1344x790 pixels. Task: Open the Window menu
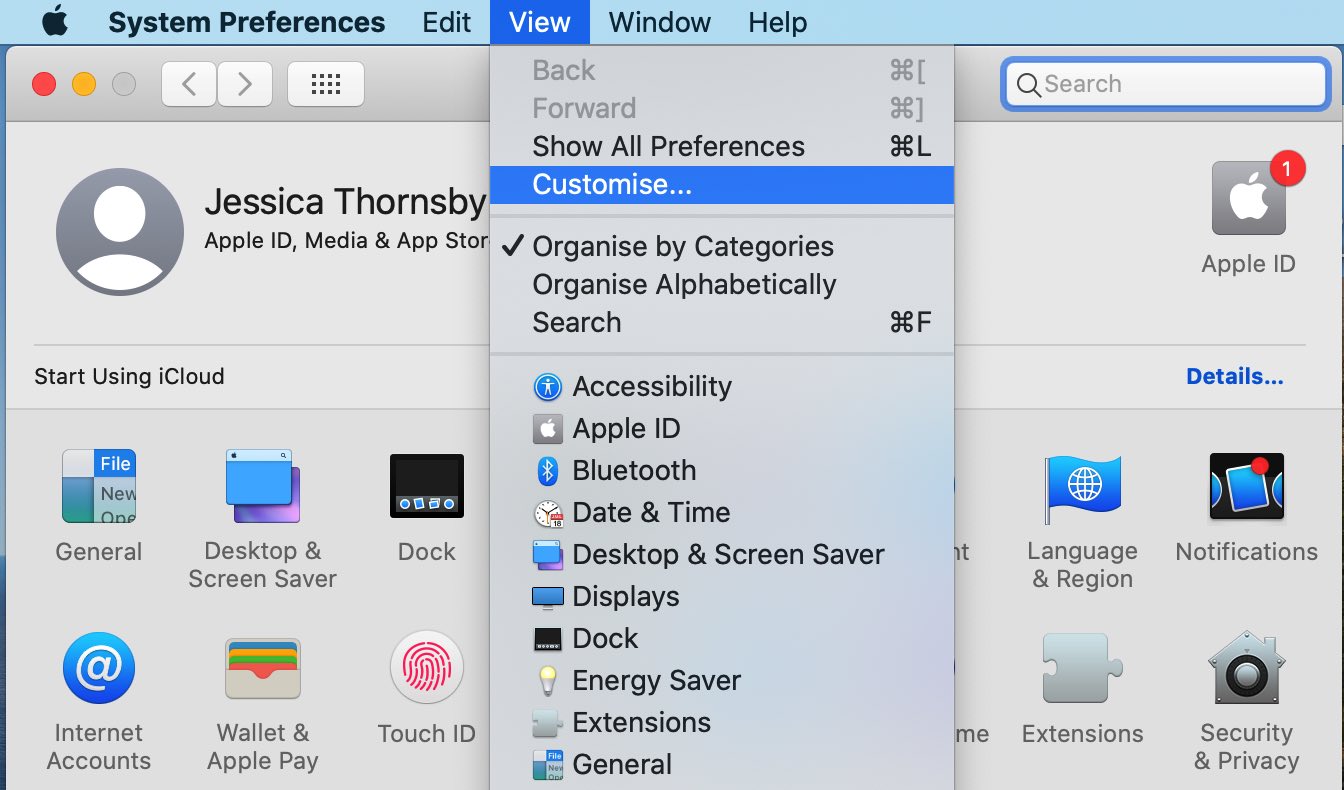(658, 22)
